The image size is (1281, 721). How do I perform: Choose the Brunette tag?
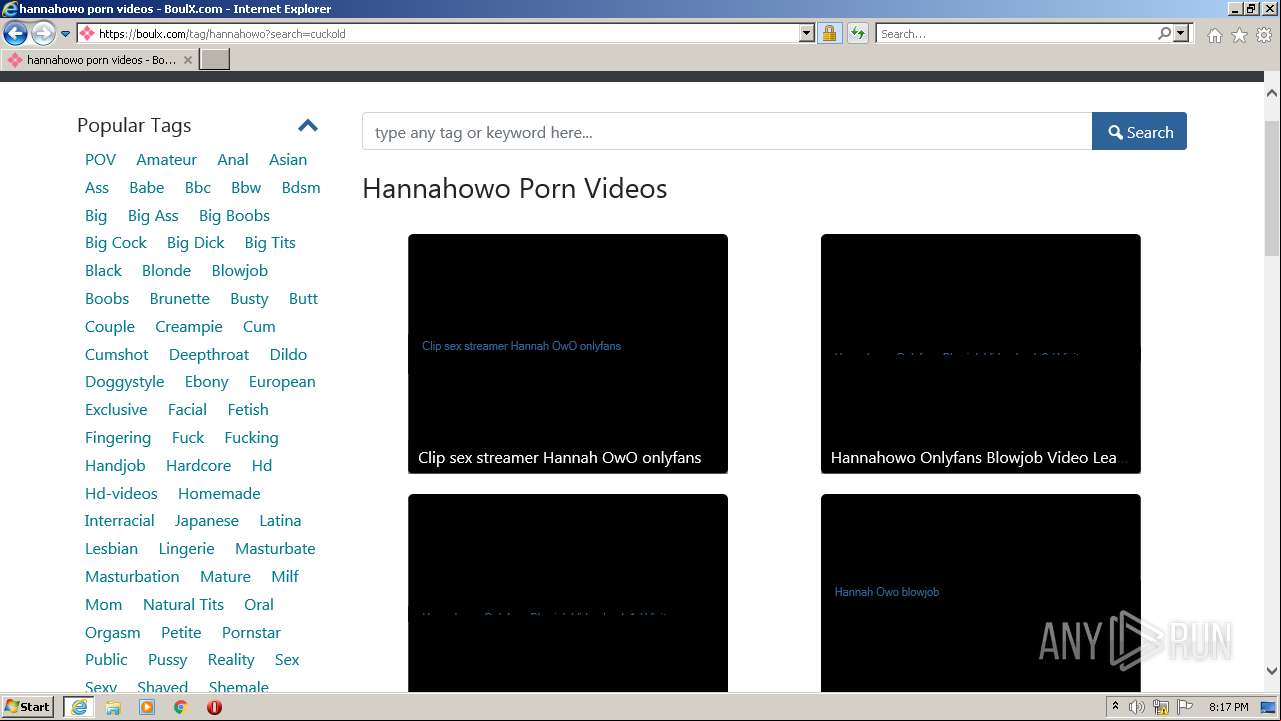[180, 299]
